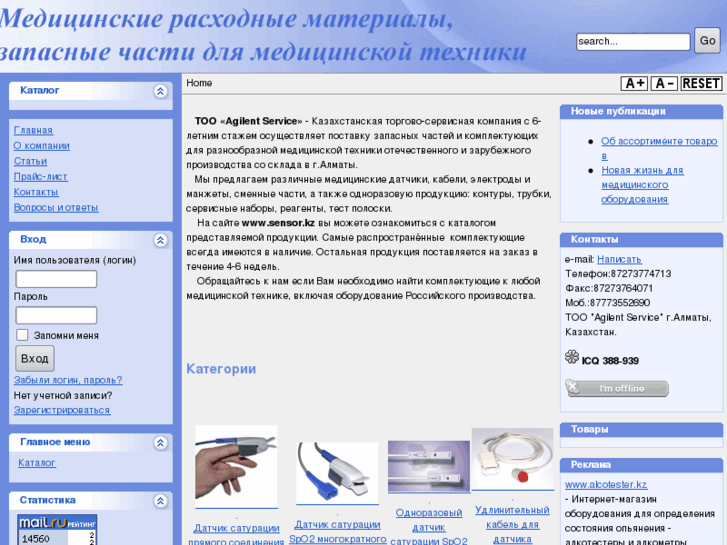727x545 pixels.
Task: Click the Зарегистрироваться link
Action: (62, 410)
